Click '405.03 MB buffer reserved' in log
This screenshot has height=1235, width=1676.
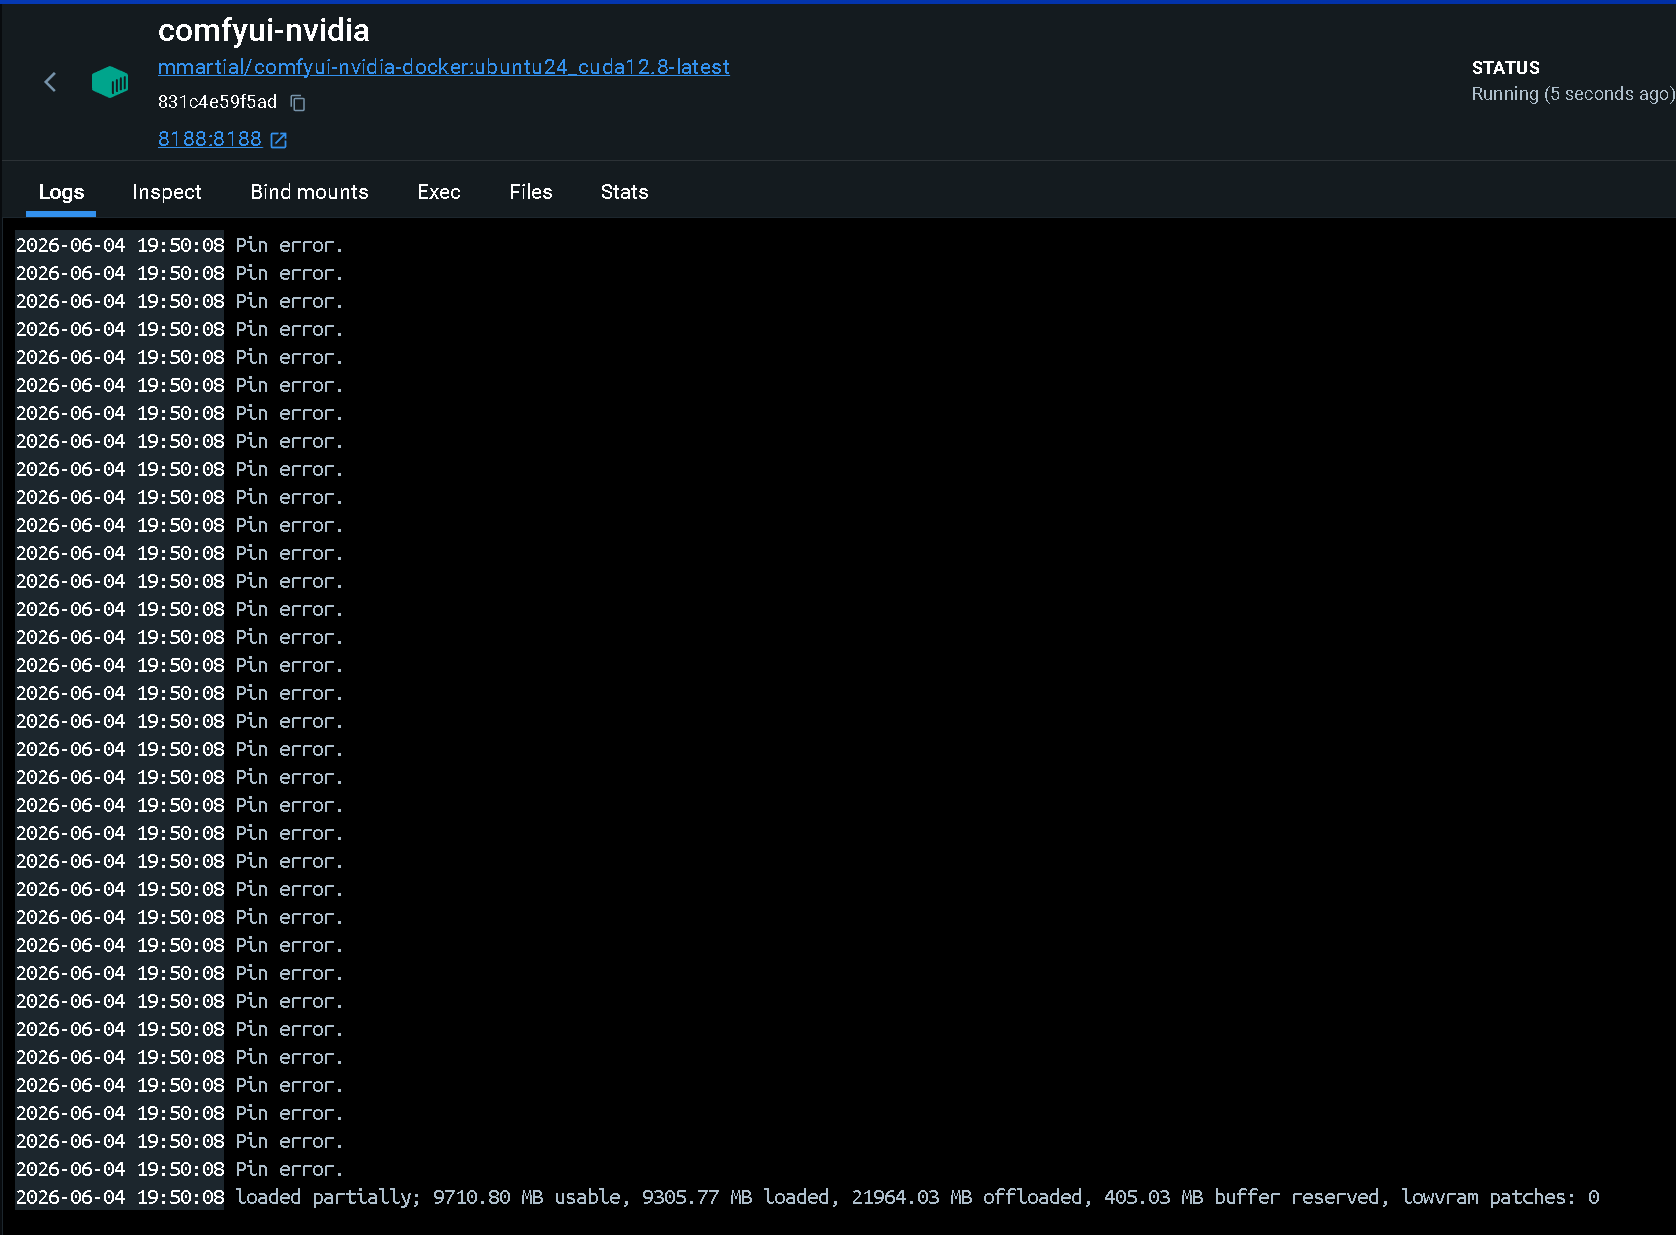click(1242, 1197)
